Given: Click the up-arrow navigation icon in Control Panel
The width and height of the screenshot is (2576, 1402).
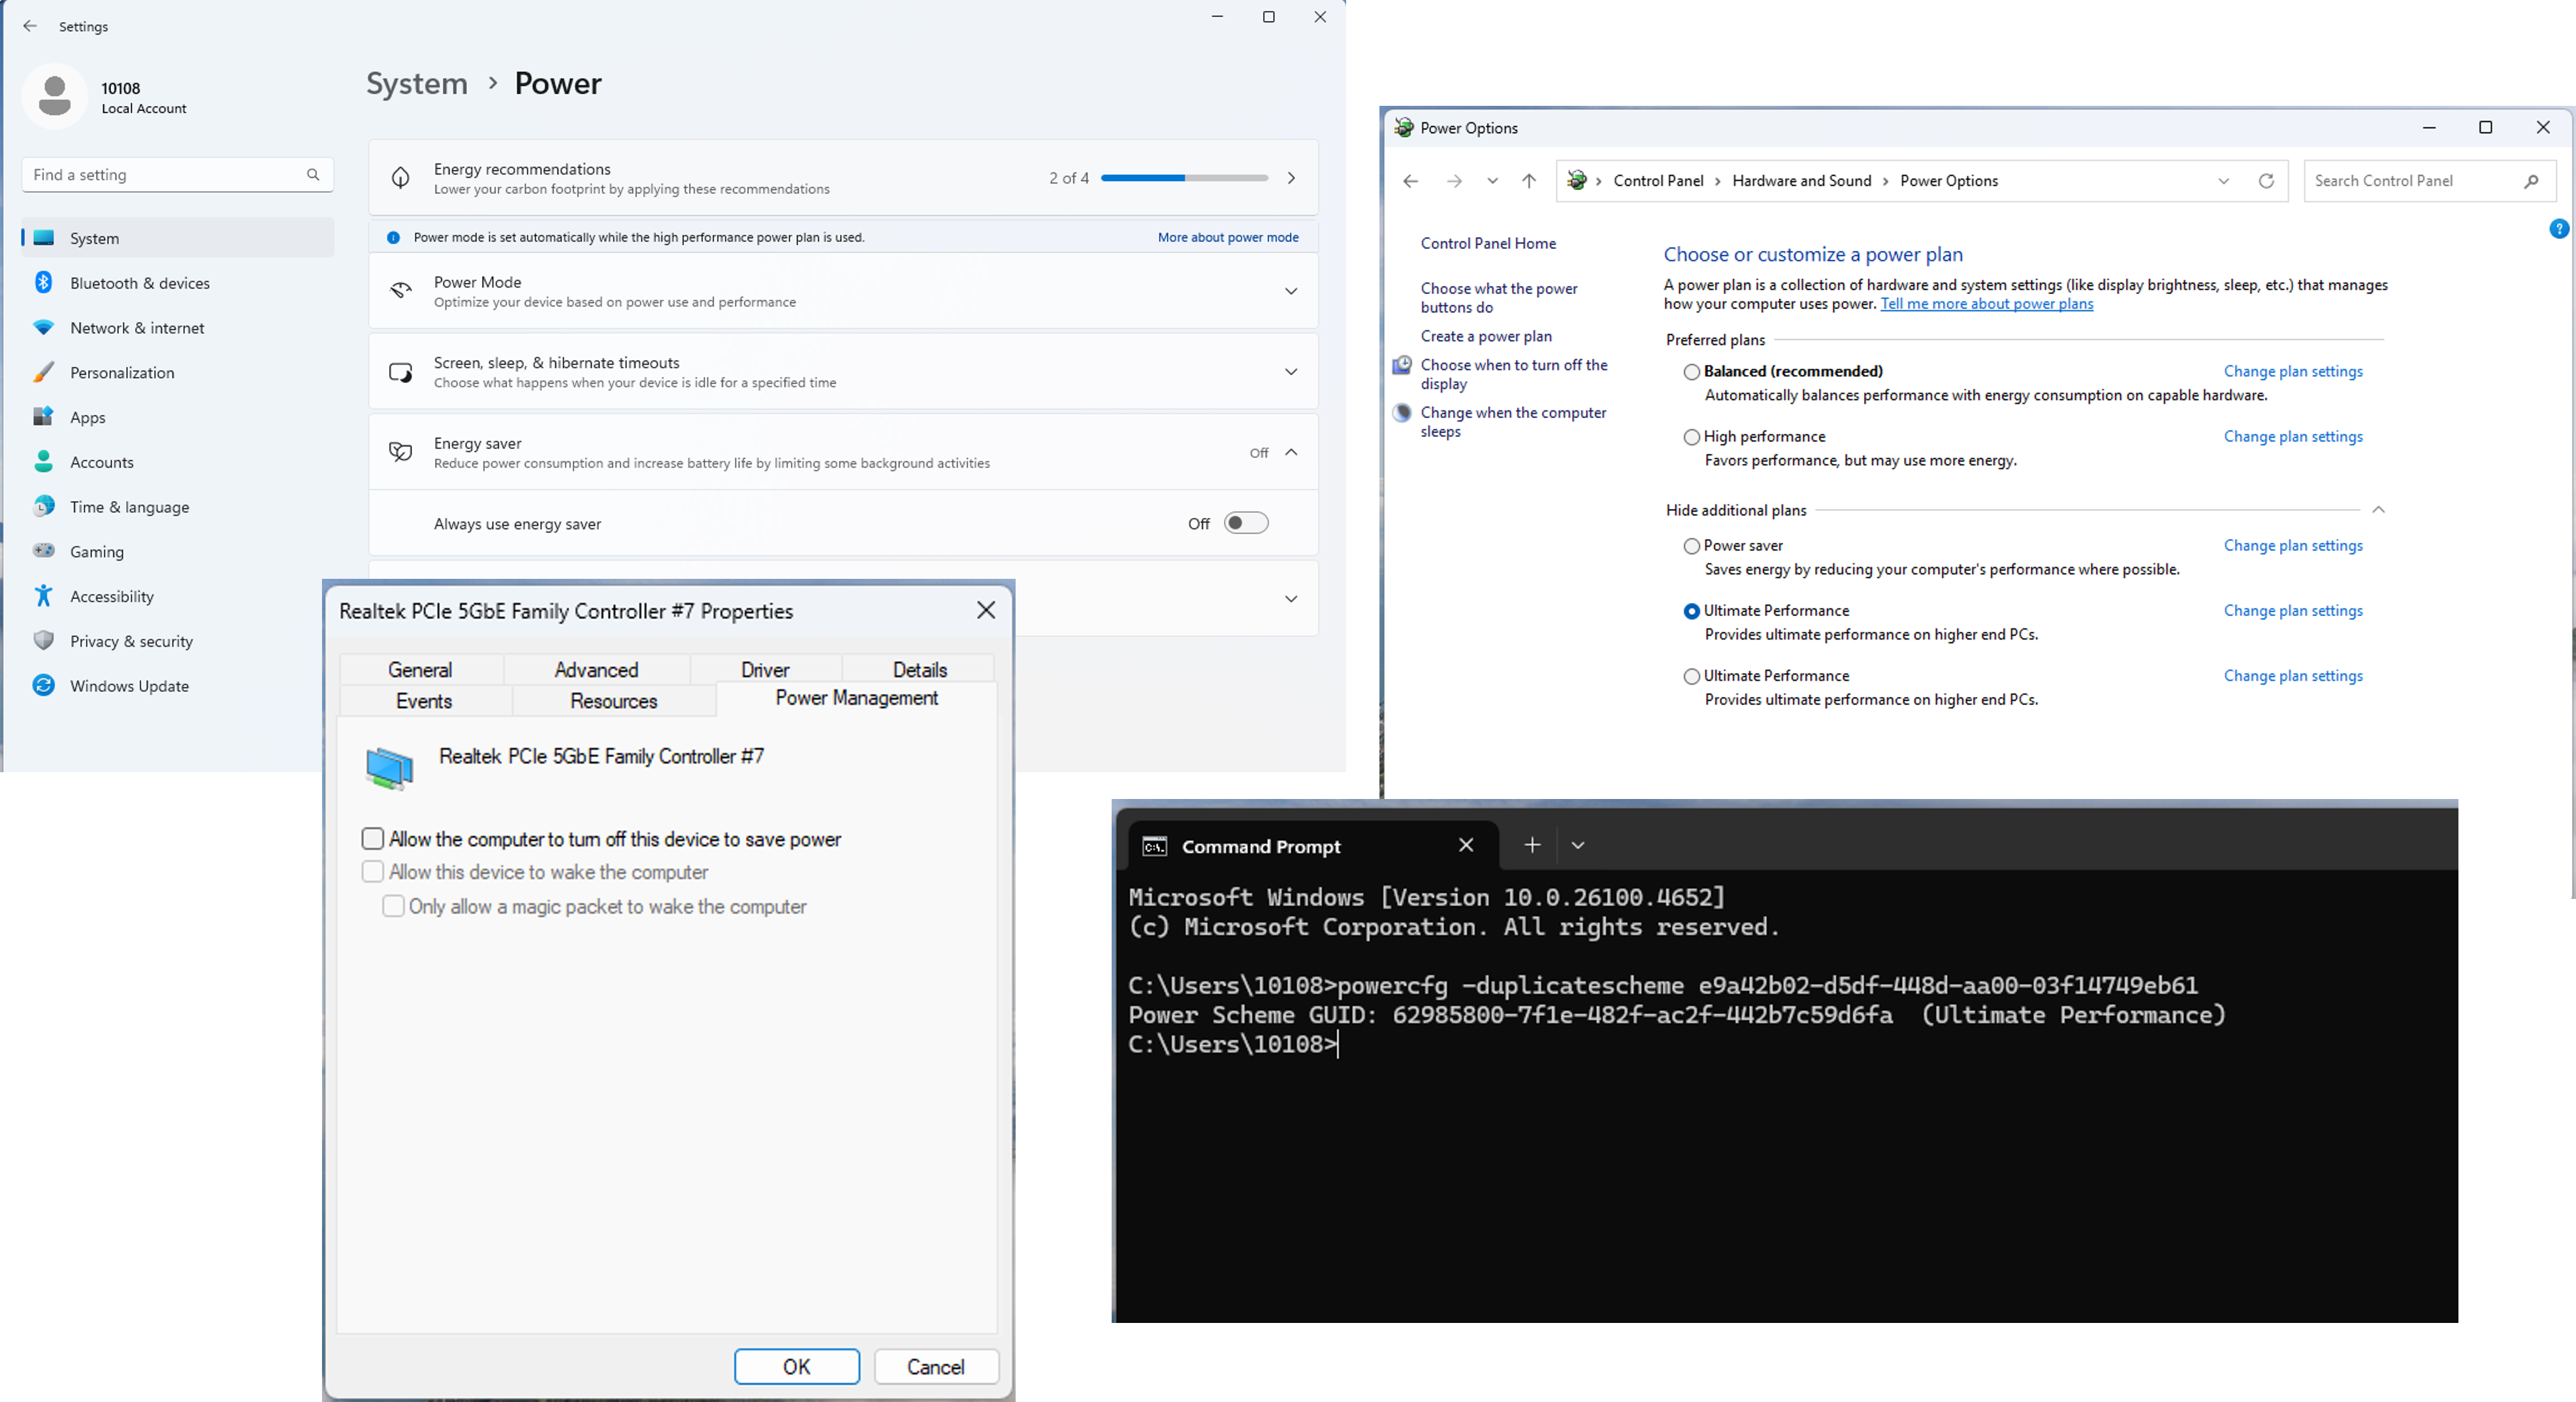Looking at the screenshot, I should click(1528, 181).
